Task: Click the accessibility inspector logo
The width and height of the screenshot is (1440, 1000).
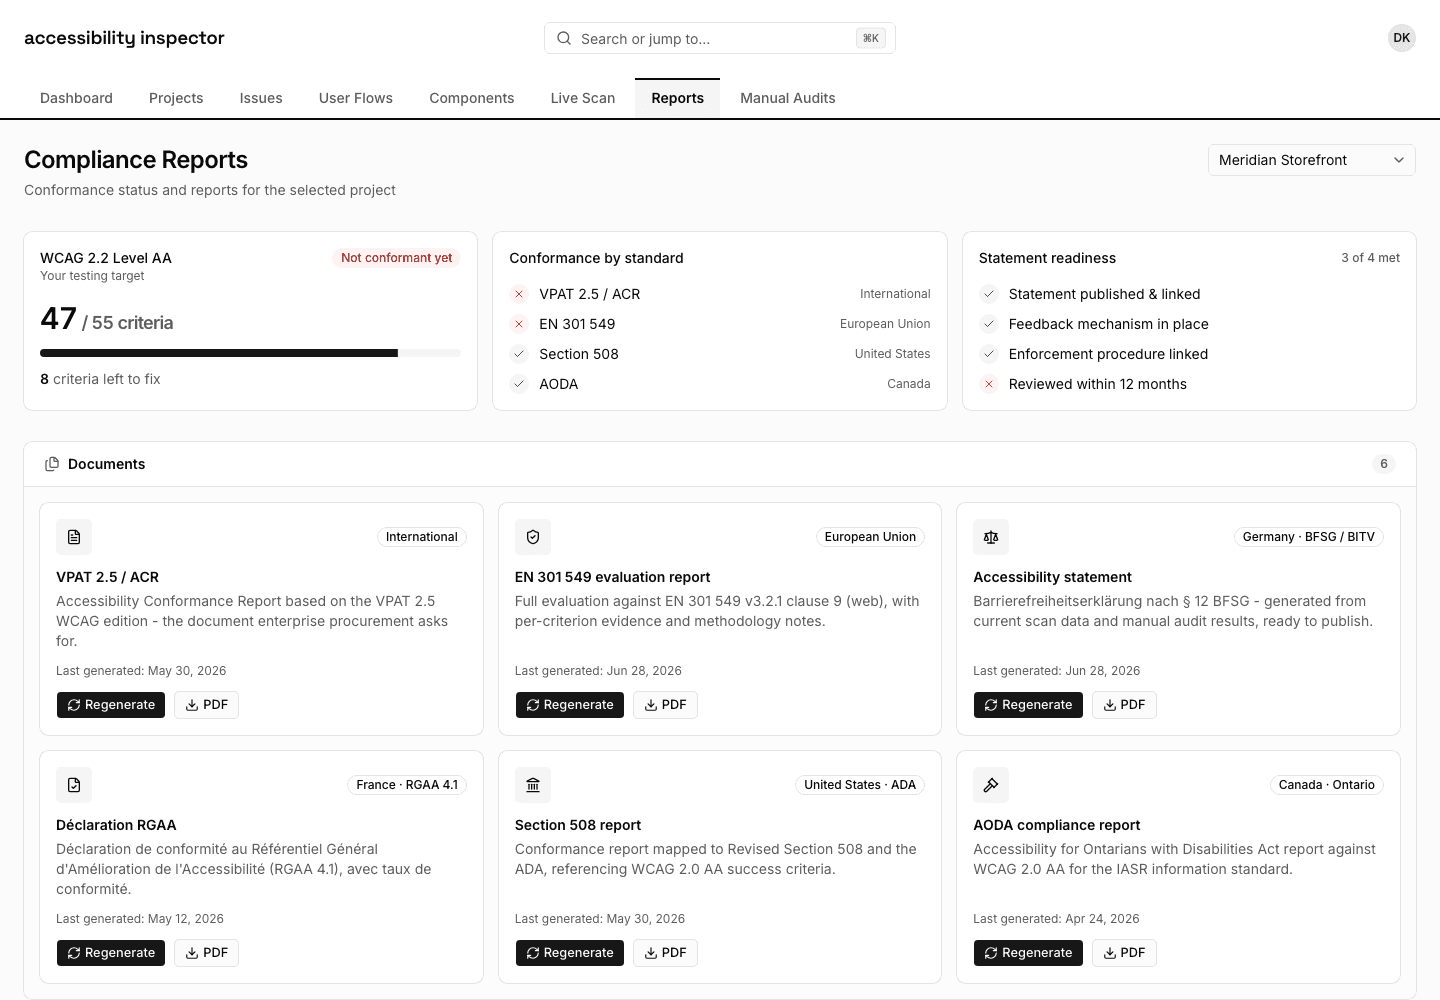Action: [124, 38]
